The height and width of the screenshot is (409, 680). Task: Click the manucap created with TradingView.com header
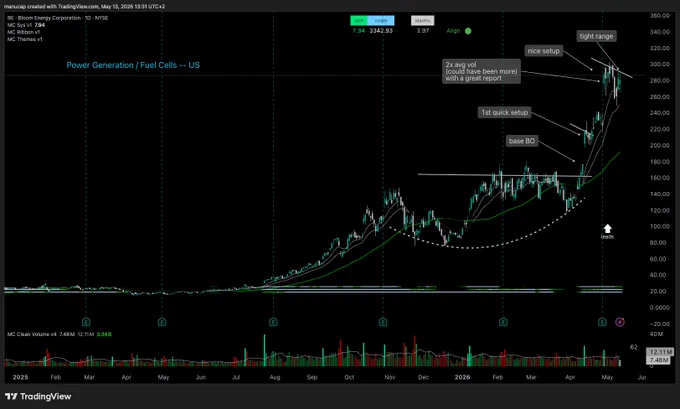click(84, 7)
